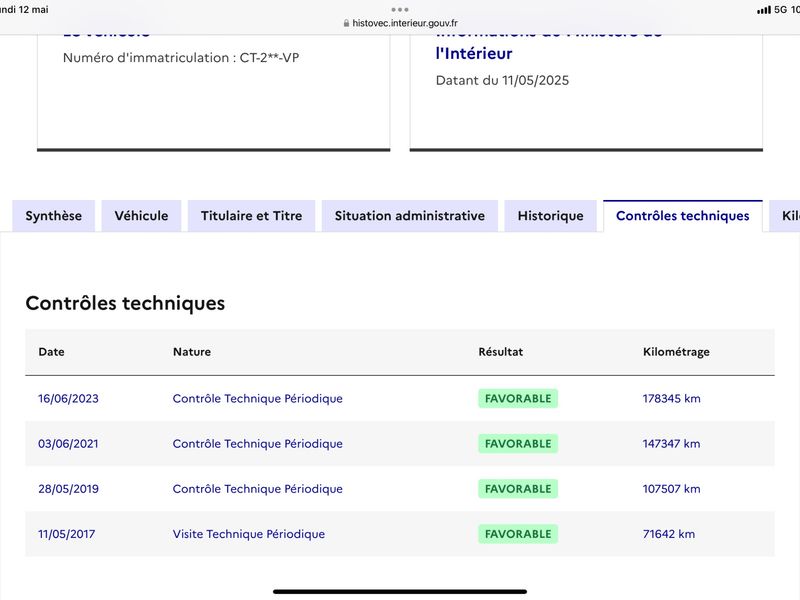Tap the 5G signal status indicator
This screenshot has width=800, height=600.
(x=781, y=9)
